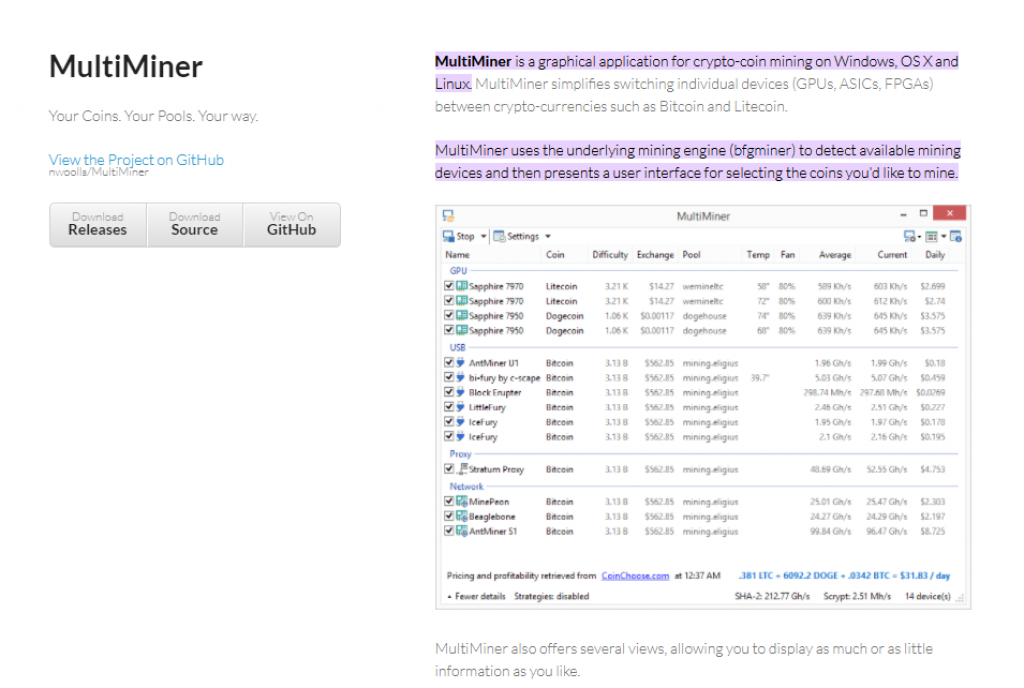
Task: Click the Download Releases button
Action: point(98,225)
